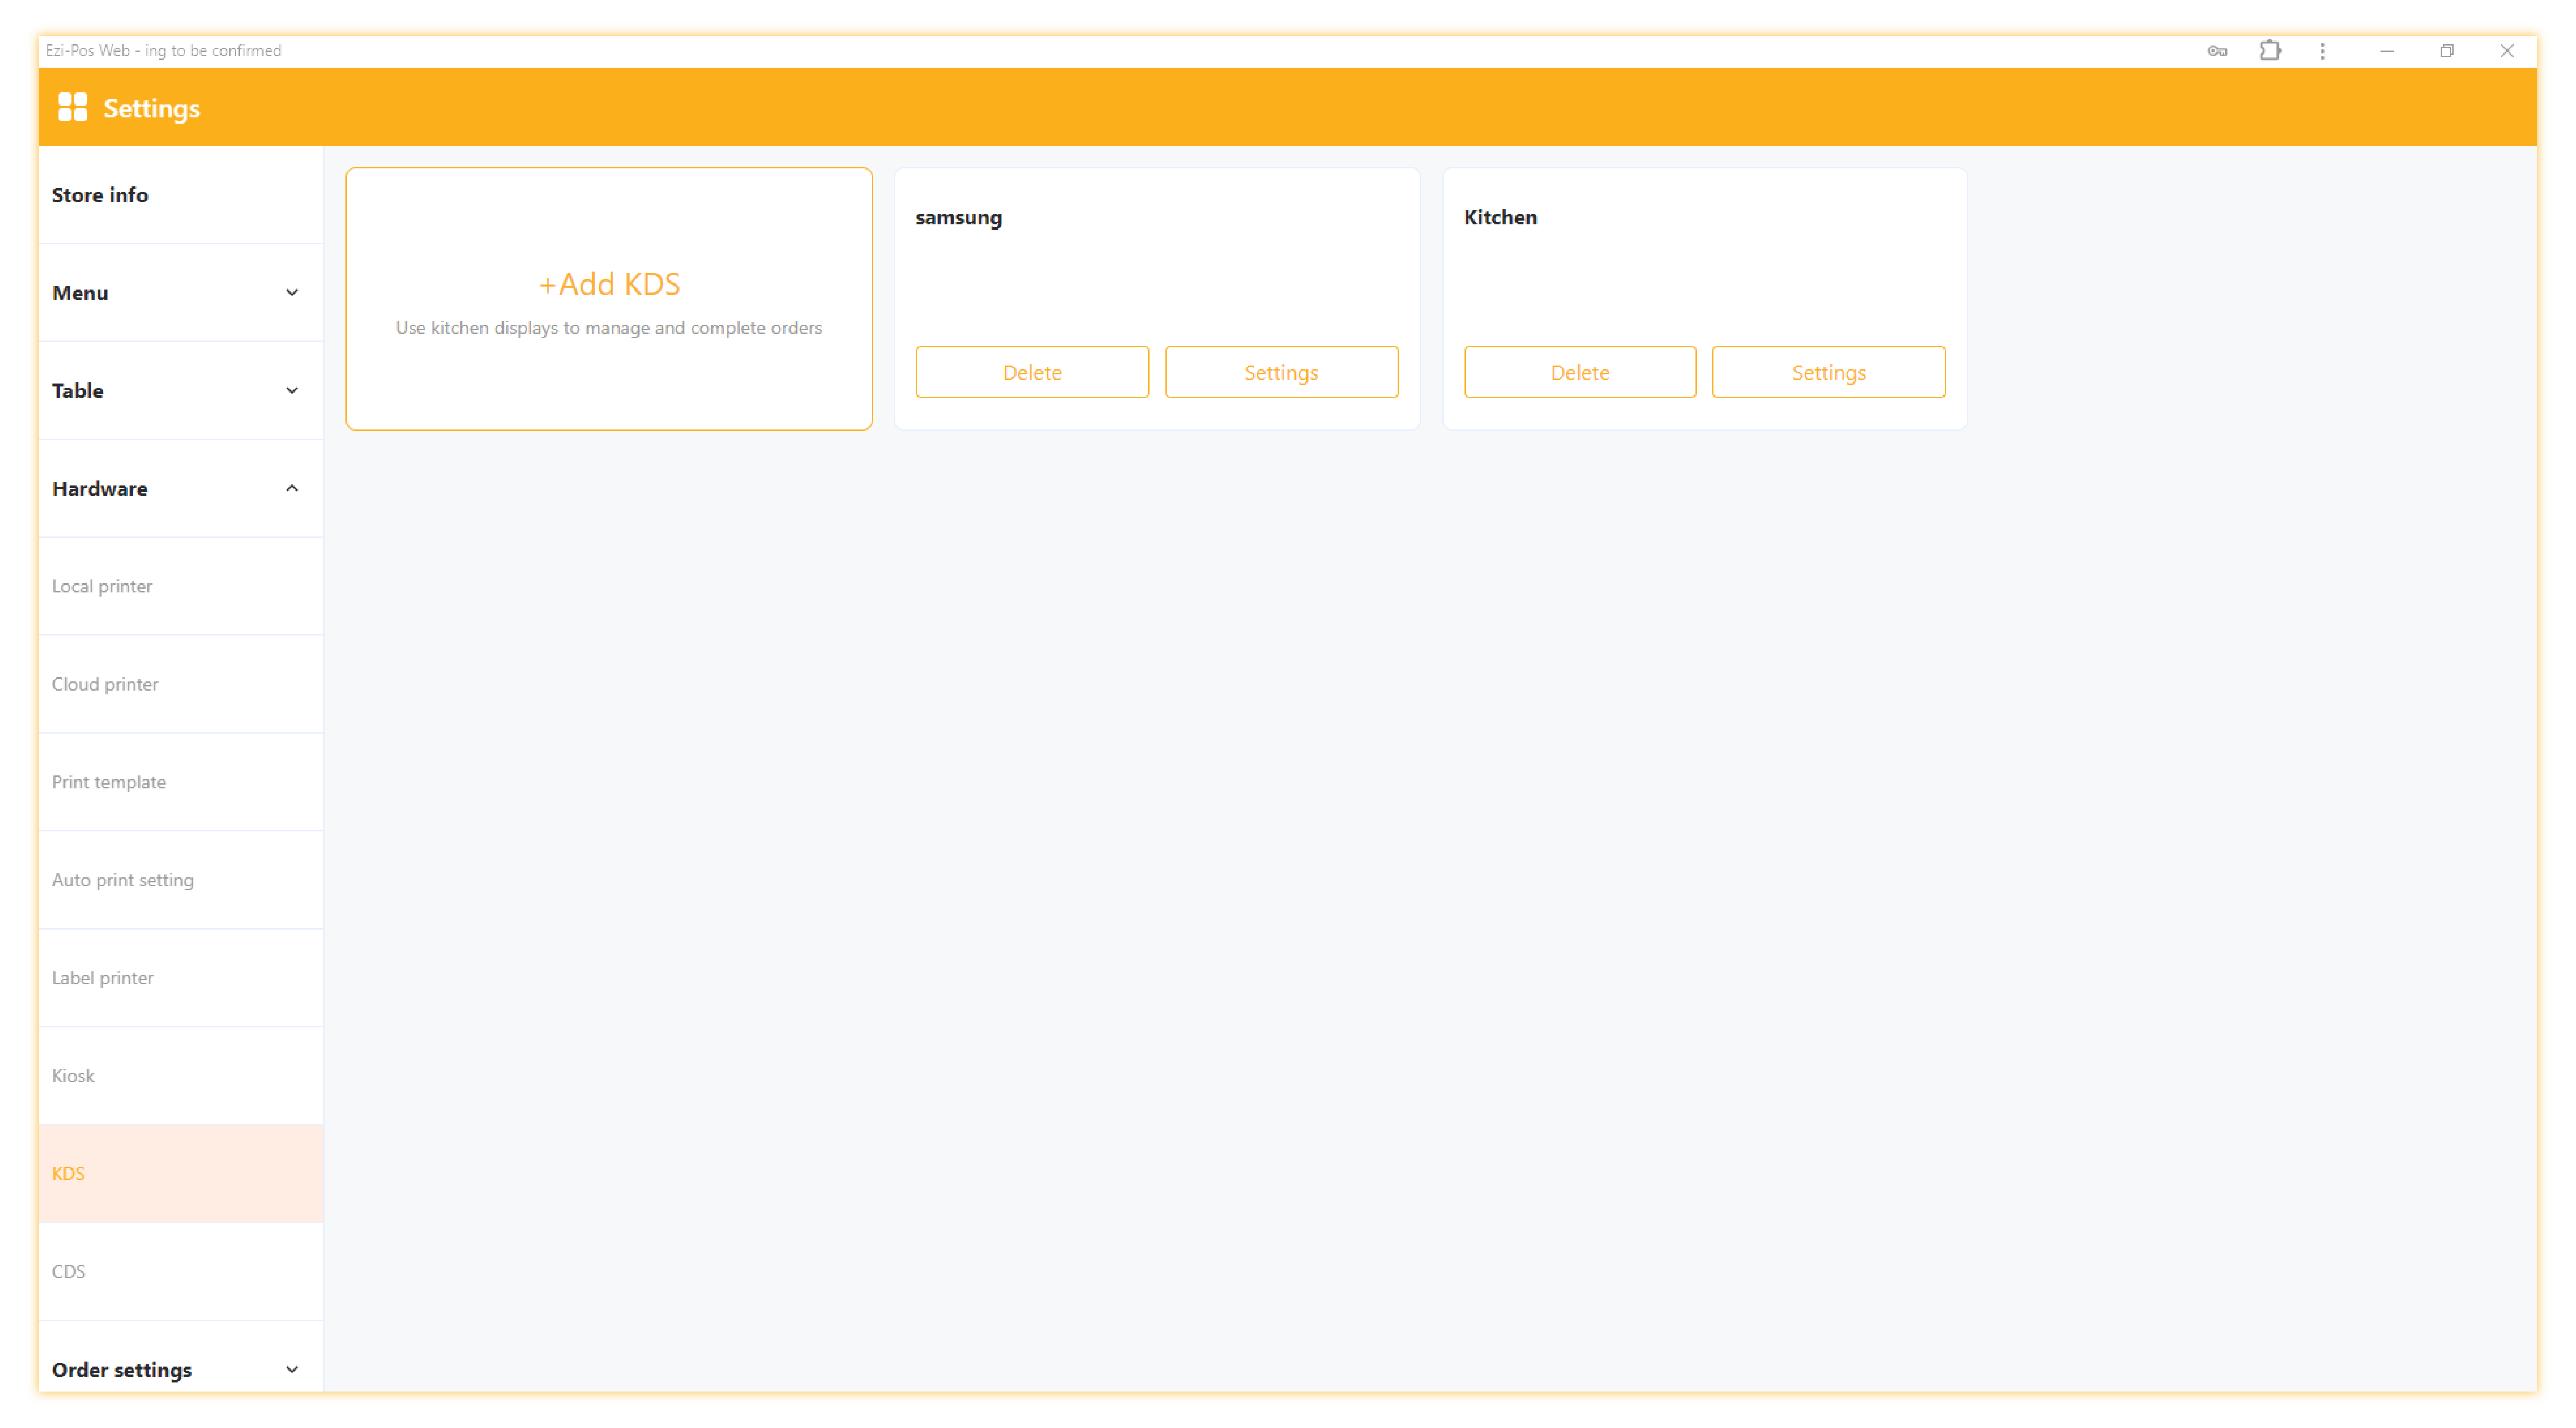
Task: Open Local printer settings
Action: tap(181, 587)
